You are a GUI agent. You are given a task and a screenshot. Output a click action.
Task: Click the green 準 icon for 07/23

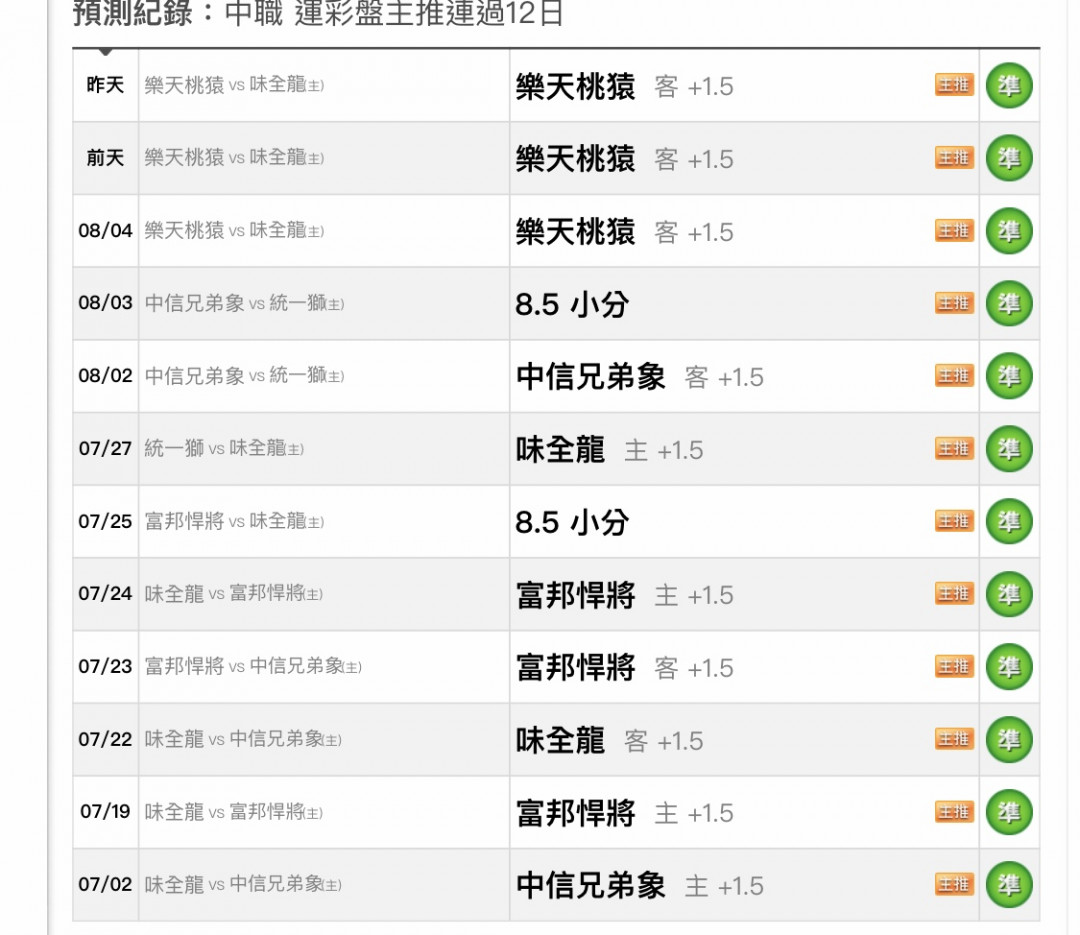tap(1009, 667)
